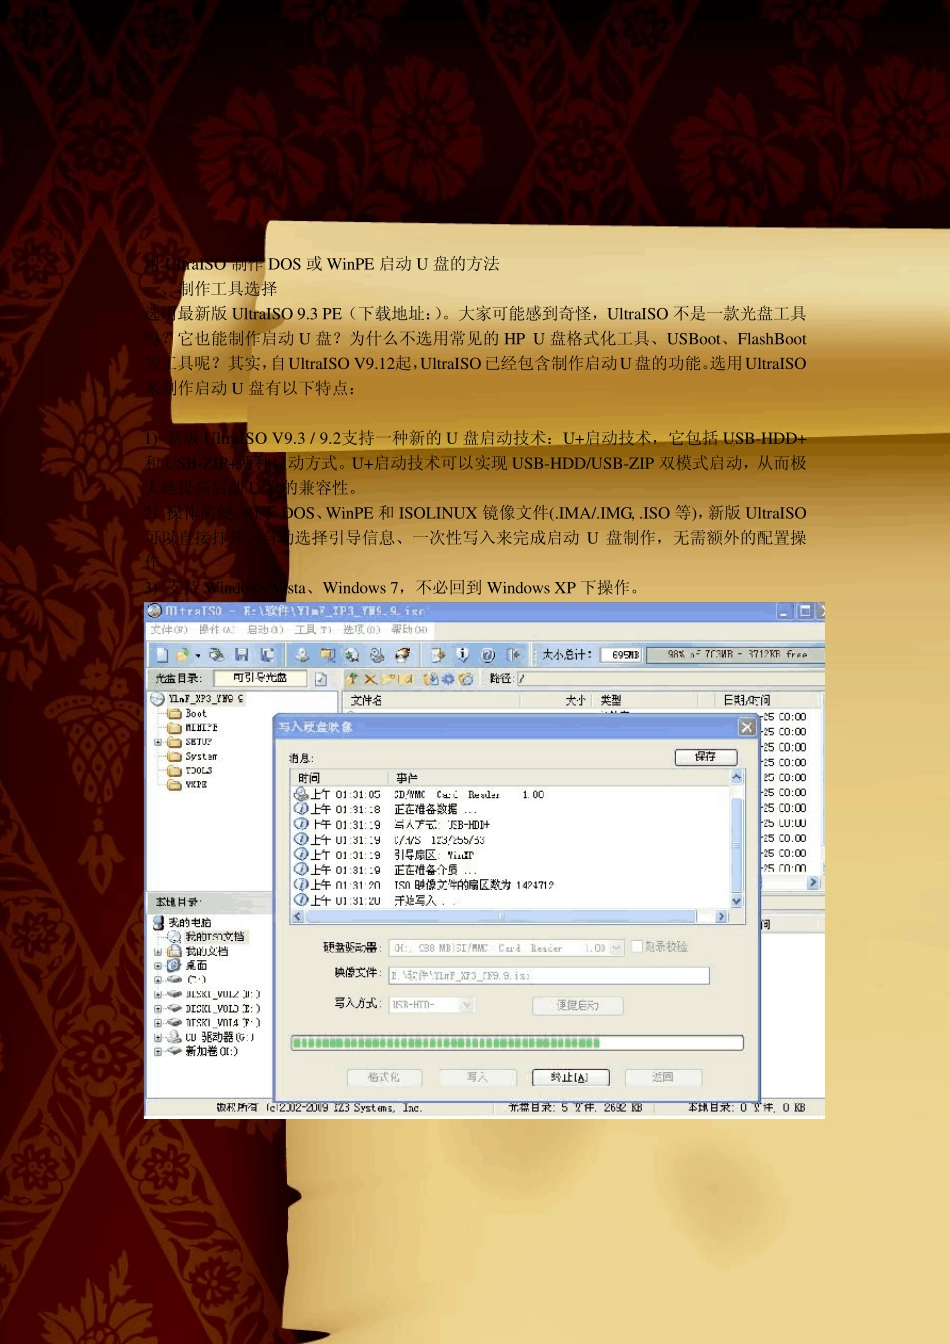The image size is (950, 1344).
Task: Click the My Computer icon in local tree
Action: 159,923
